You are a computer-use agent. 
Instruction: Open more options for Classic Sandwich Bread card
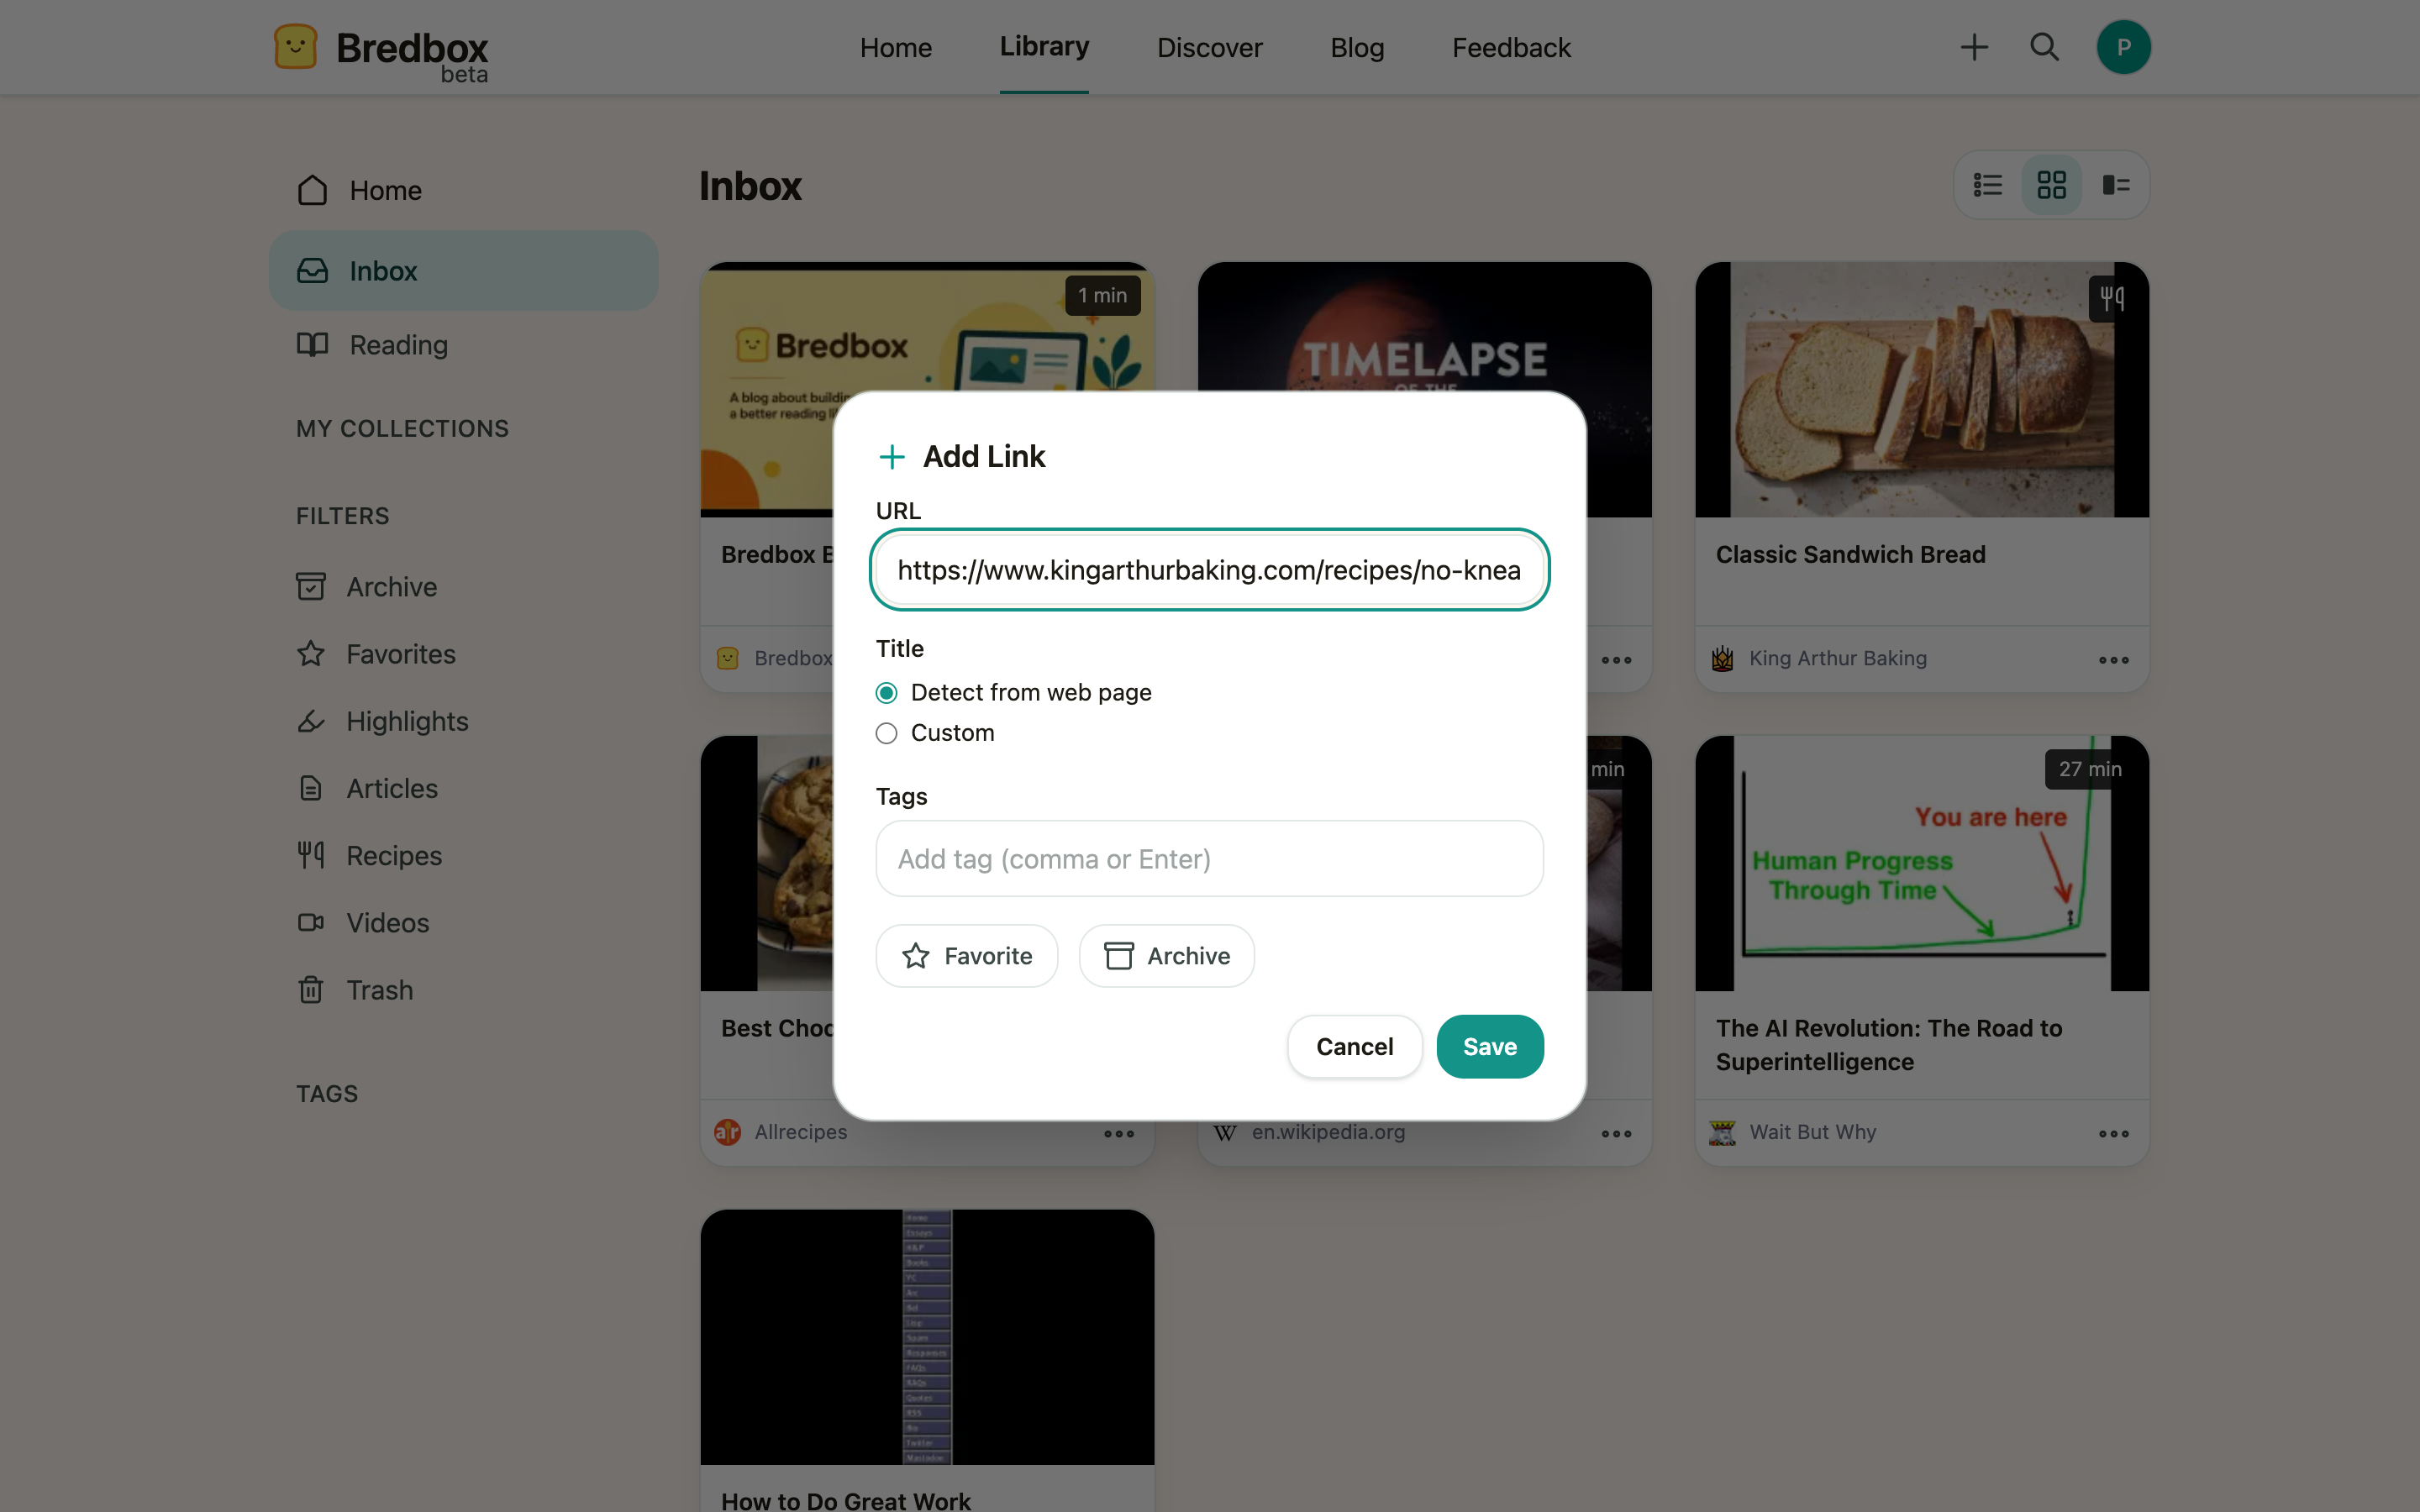2113,660
